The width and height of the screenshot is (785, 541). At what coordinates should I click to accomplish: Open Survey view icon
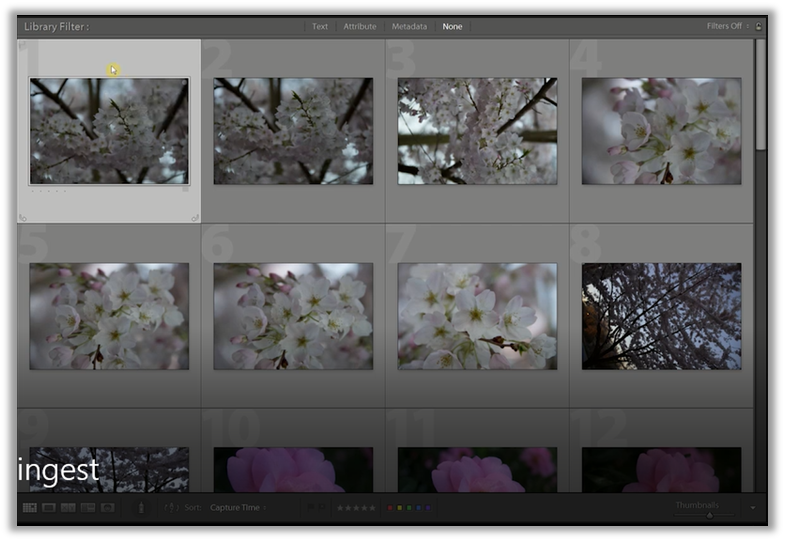[88, 507]
